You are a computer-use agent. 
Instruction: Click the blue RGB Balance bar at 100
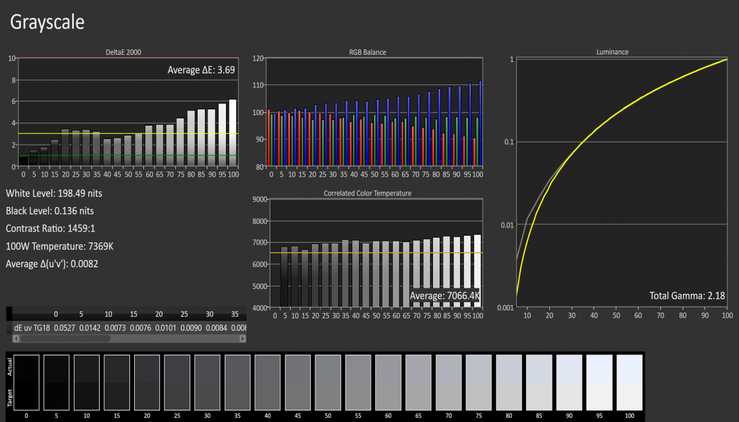coord(480,124)
